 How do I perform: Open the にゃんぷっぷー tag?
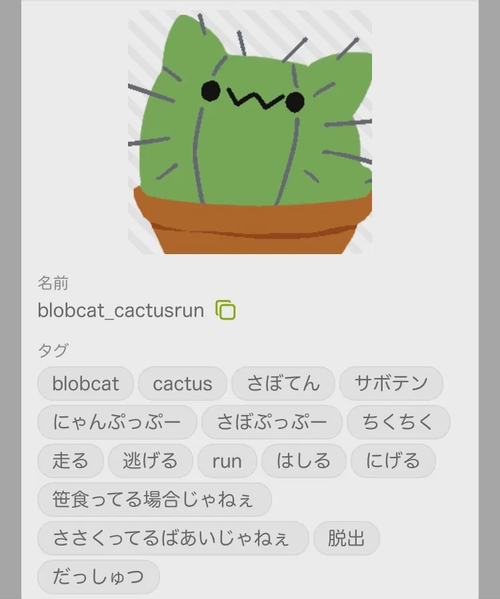pos(117,422)
